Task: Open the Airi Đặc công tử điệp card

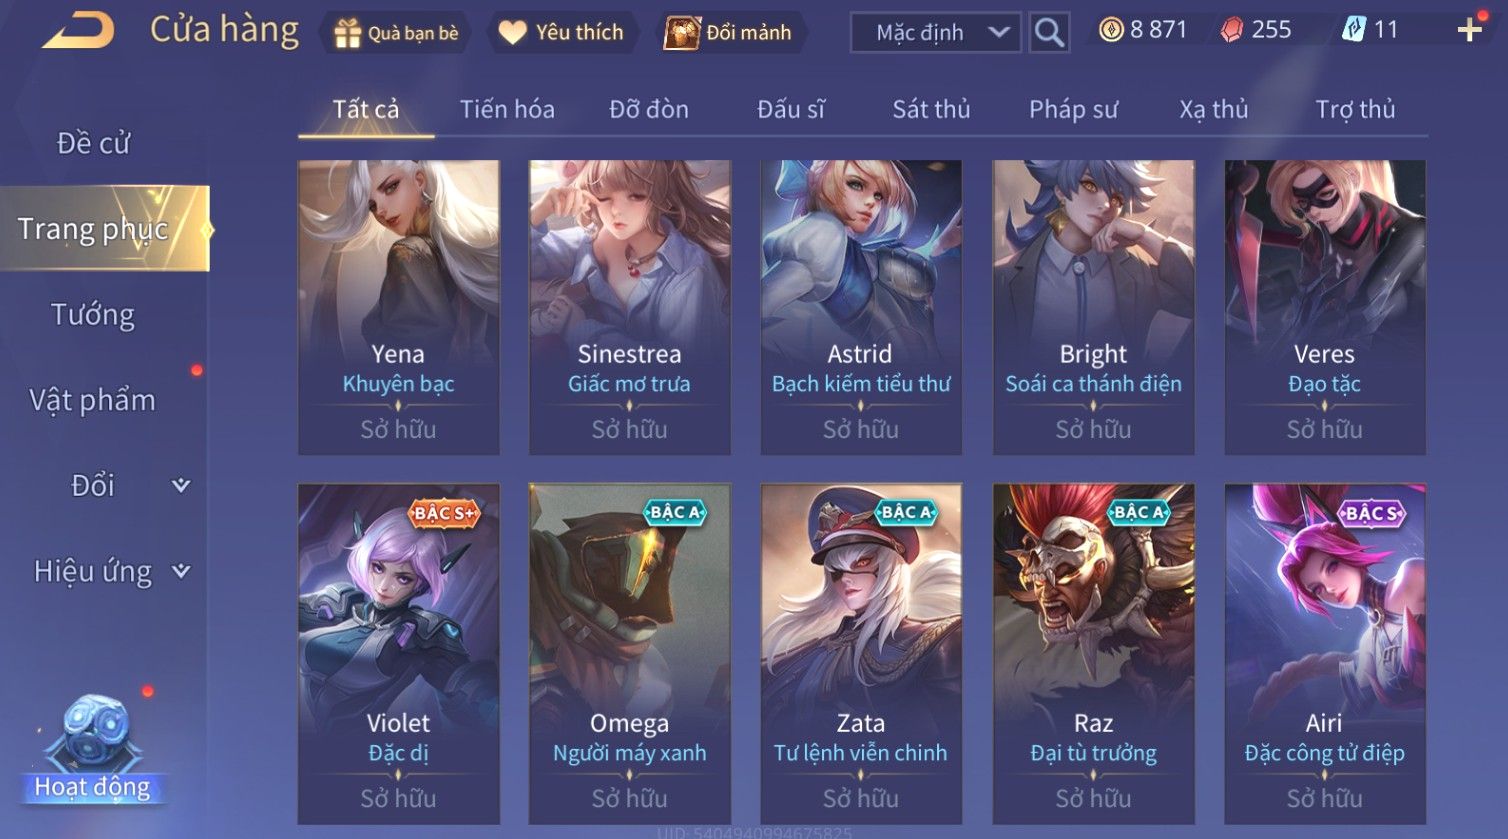Action: 1324,655
